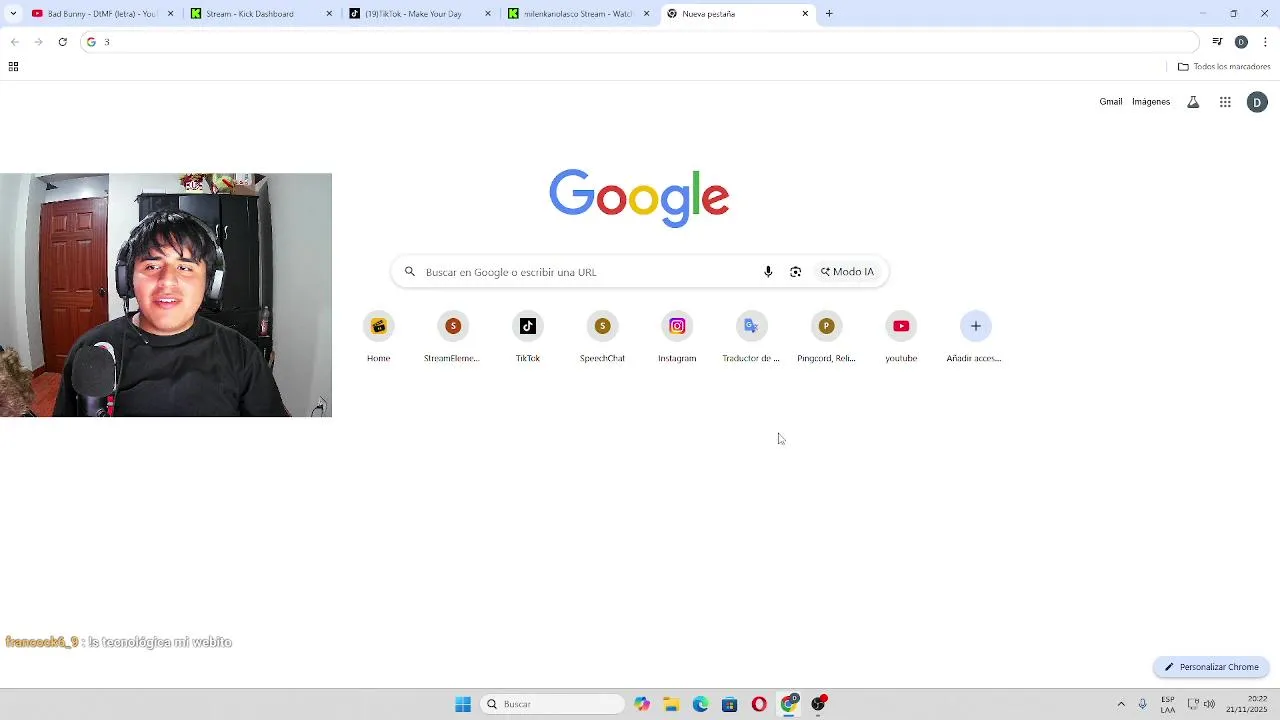Screen dimensions: 1280x720
Task: Click the taskbar microphone tray icon
Action: pos(1142,704)
